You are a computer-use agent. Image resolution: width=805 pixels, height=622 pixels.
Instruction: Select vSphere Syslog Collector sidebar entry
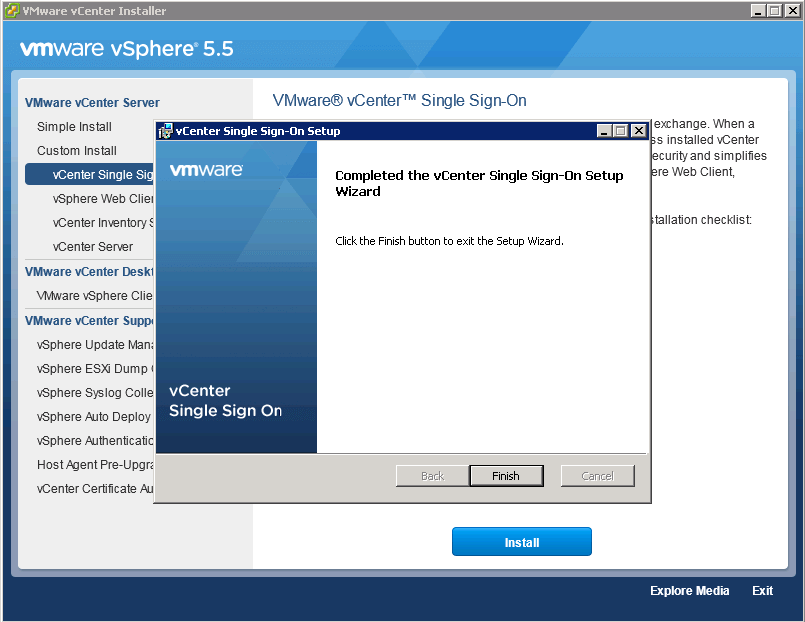pyautogui.click(x=95, y=393)
